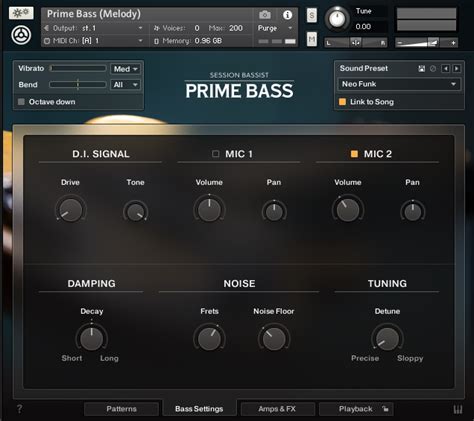Toggle the Link to Song checkbox

342,102
